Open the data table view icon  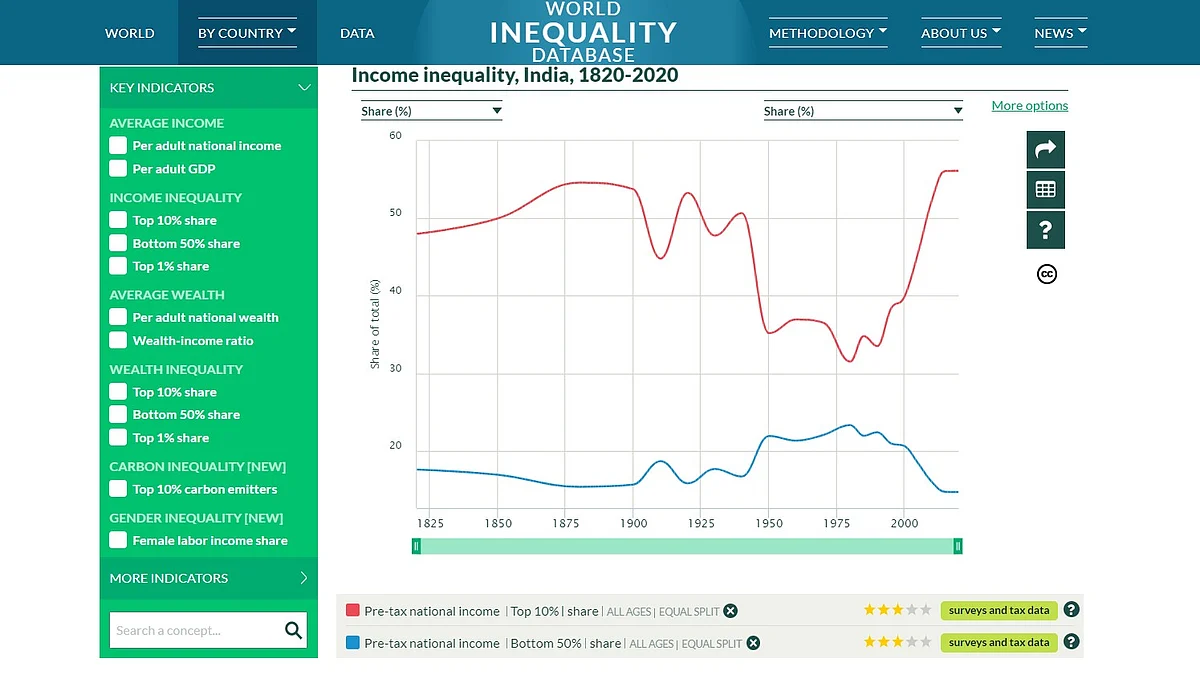(1045, 190)
